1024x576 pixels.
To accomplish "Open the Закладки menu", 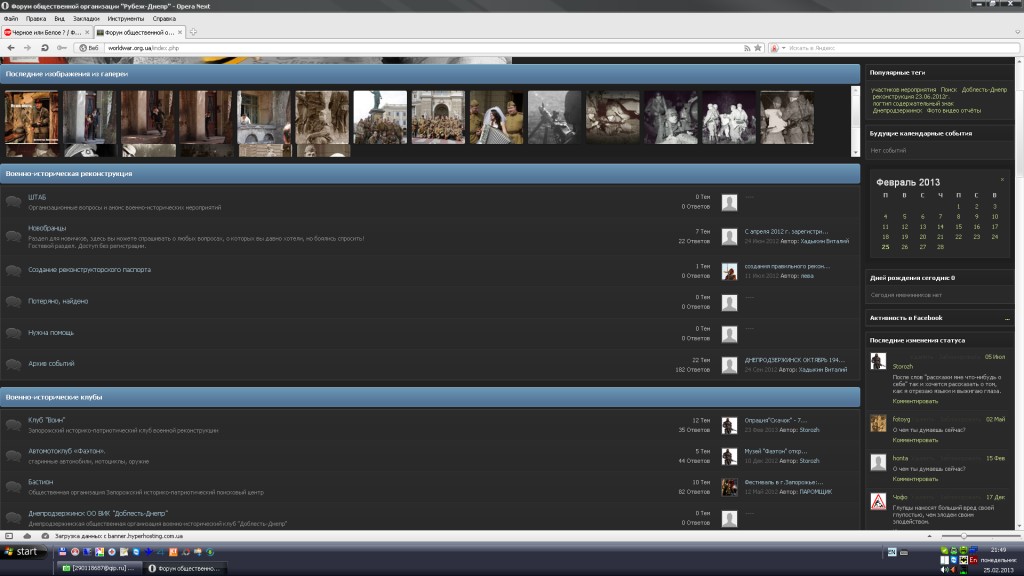I will (x=86, y=18).
